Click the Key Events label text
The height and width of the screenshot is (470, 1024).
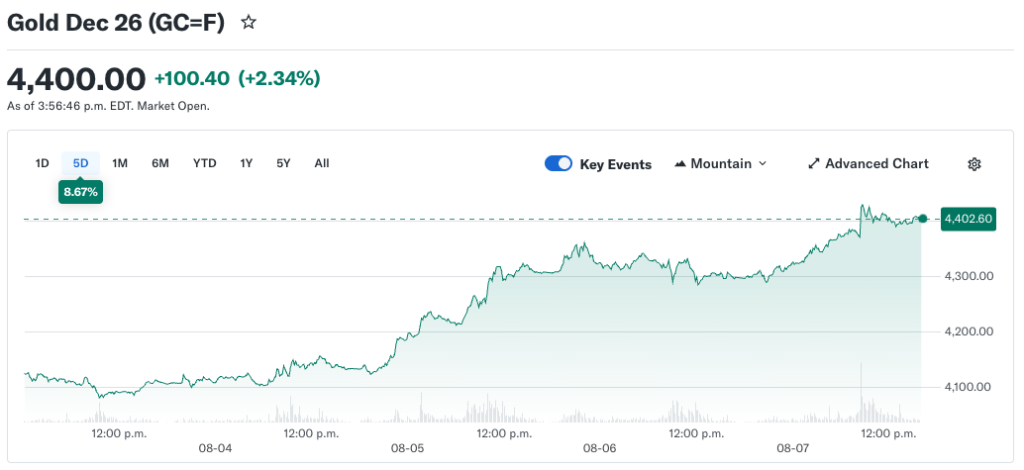coord(616,164)
